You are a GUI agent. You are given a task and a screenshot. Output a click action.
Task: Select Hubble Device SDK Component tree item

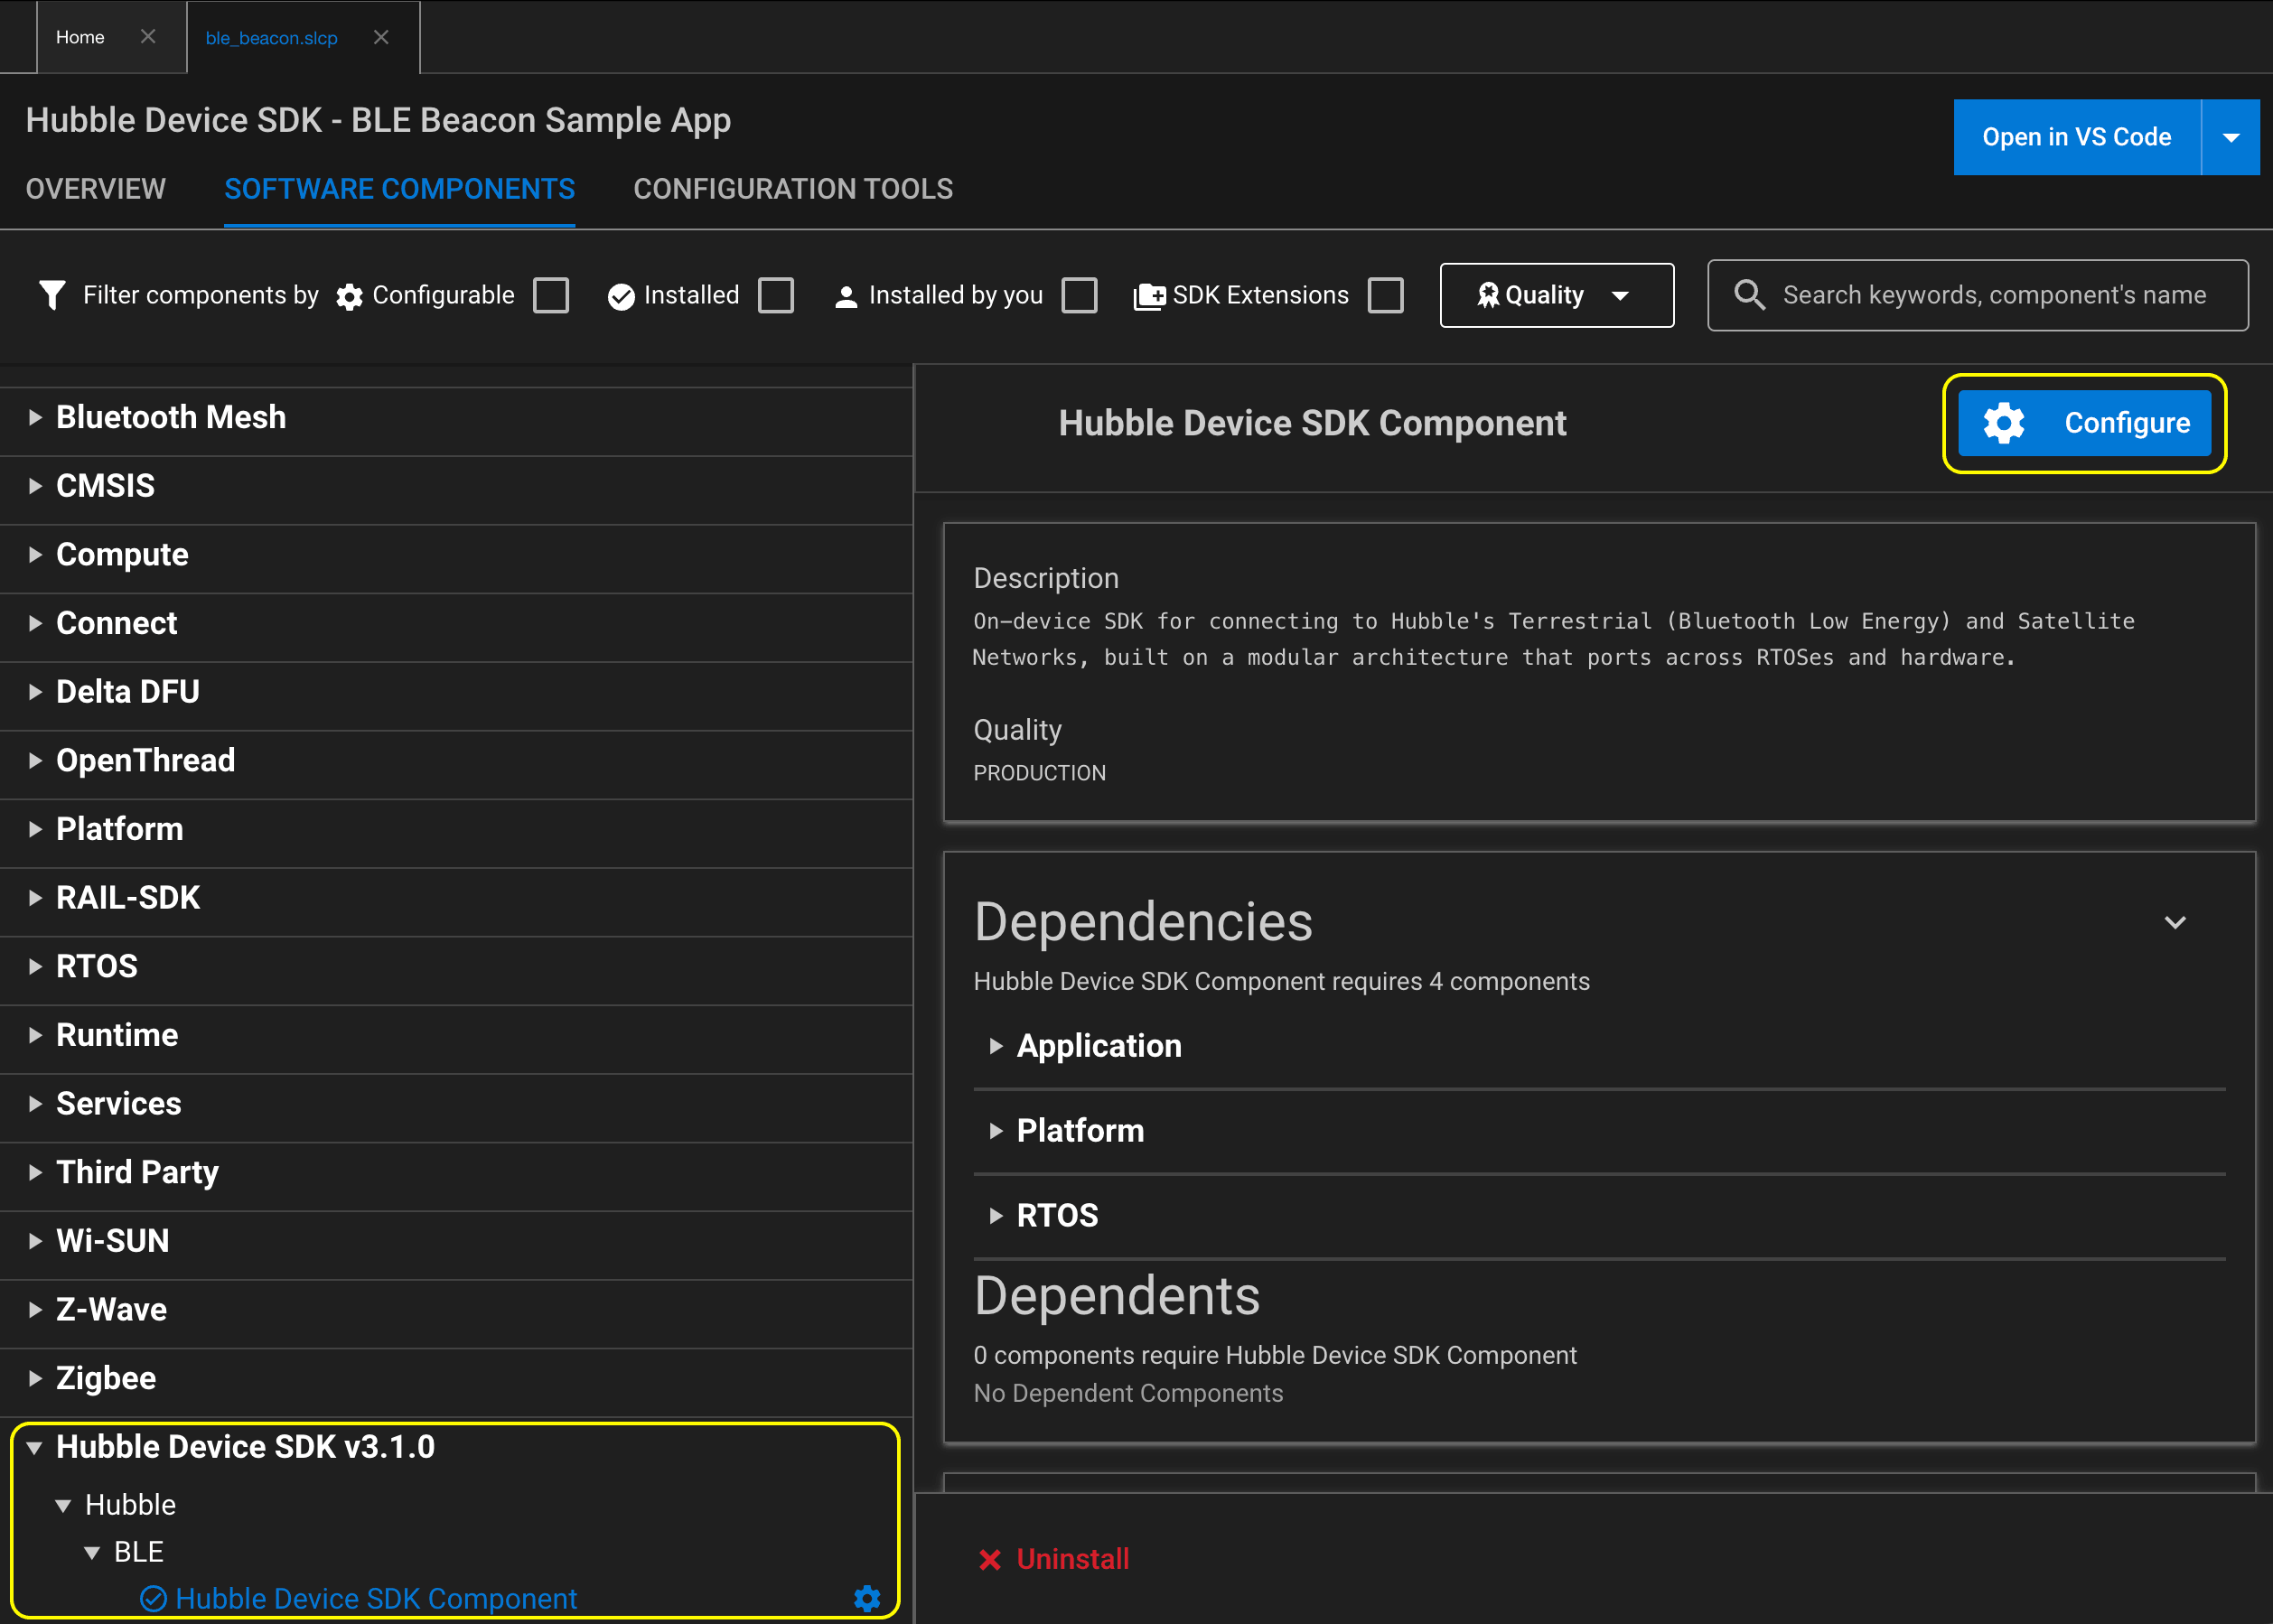pos(376,1598)
